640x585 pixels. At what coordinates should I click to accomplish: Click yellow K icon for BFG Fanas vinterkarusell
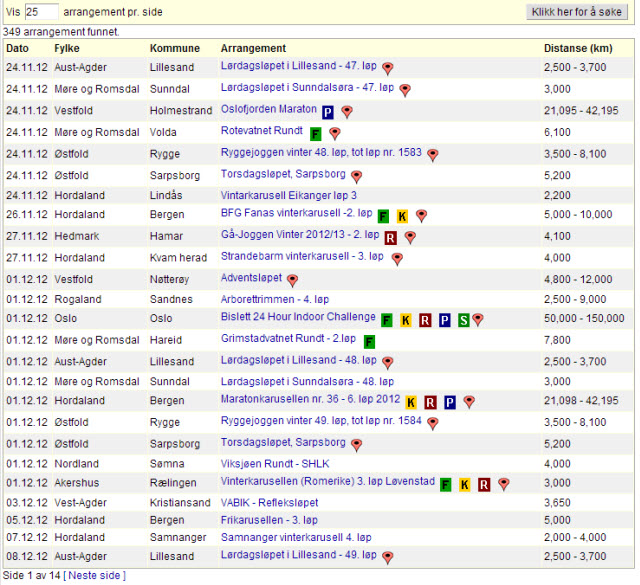[402, 216]
